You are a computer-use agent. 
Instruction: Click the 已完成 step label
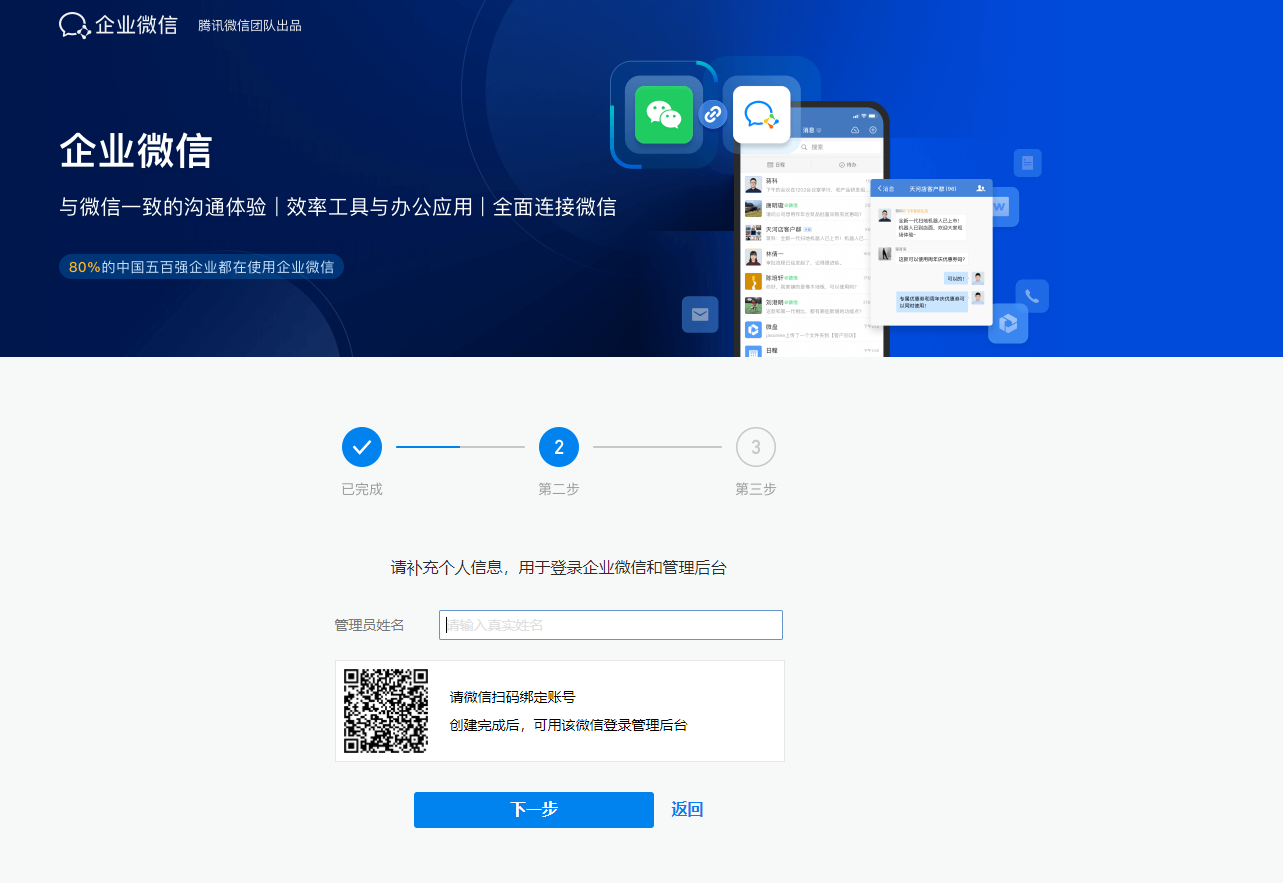tap(362, 489)
